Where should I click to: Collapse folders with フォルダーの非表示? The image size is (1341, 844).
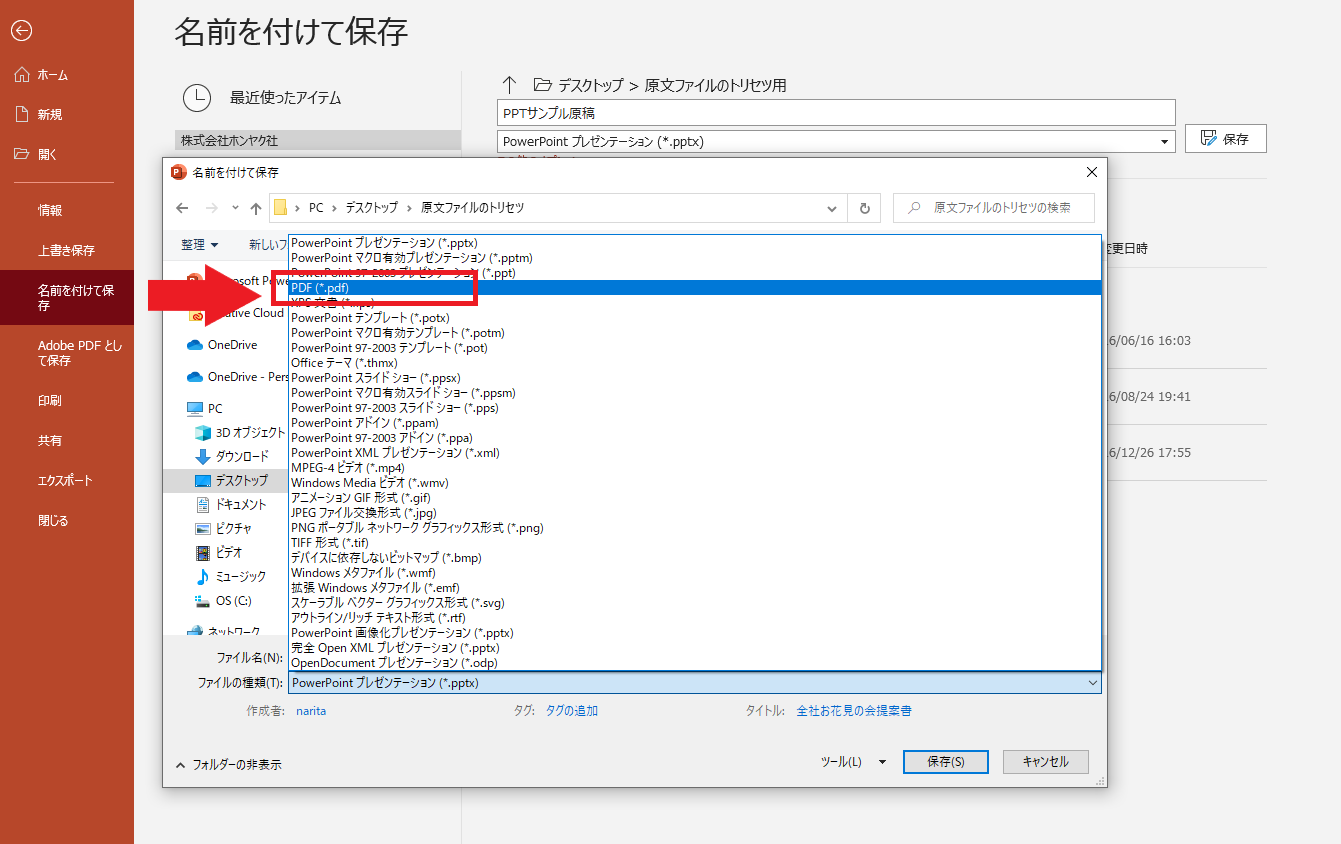[x=229, y=764]
